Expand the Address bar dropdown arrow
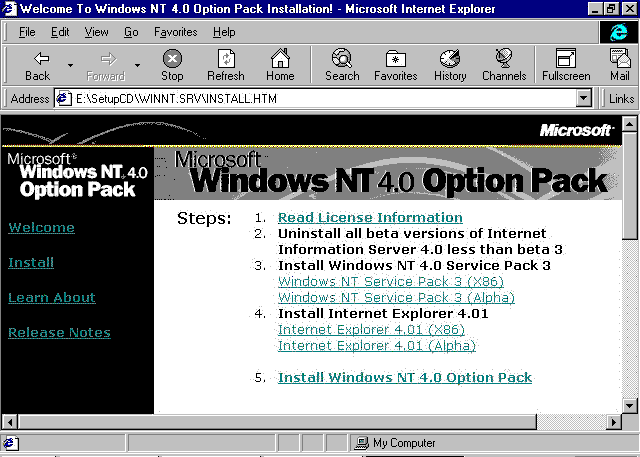Viewport: 640px width, 457px height. point(584,99)
